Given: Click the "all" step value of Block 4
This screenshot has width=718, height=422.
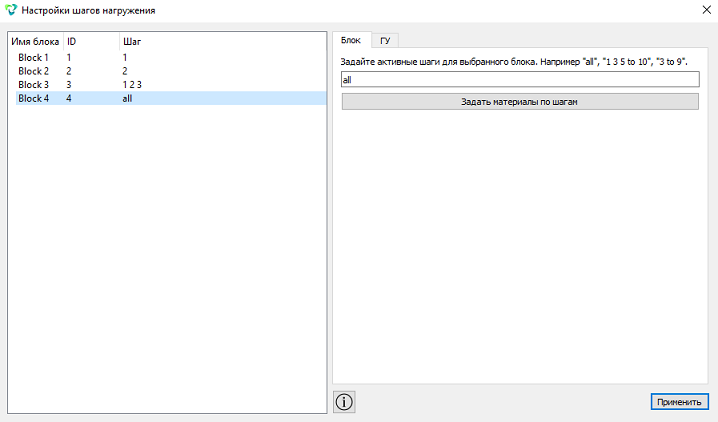Looking at the screenshot, I should click(x=127, y=98).
